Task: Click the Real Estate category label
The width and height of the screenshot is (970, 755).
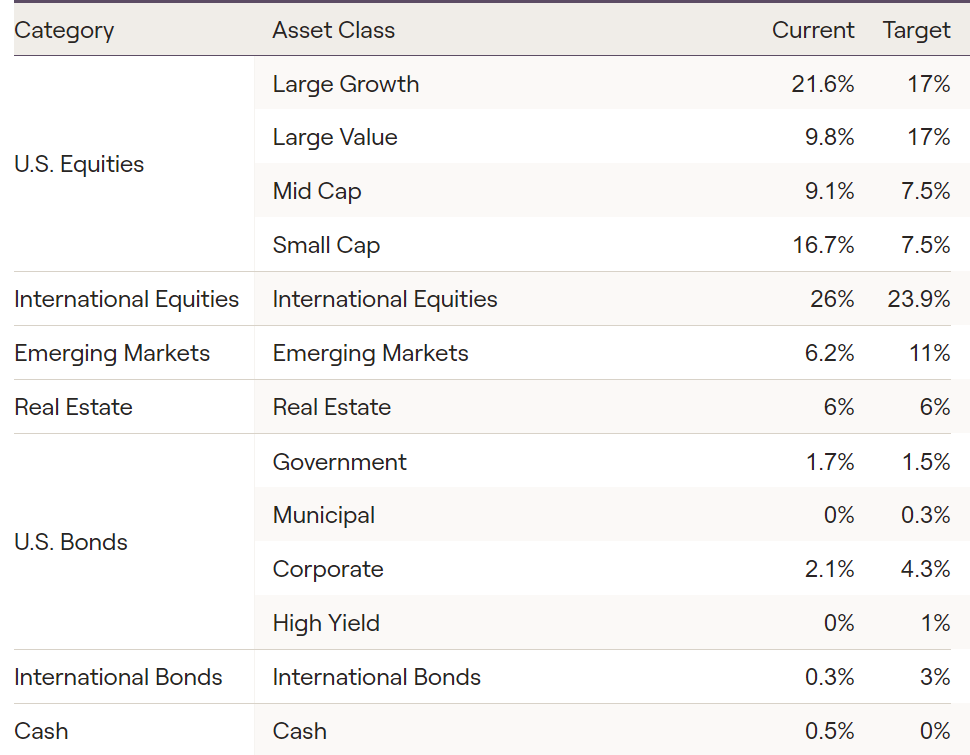Action: [x=73, y=407]
